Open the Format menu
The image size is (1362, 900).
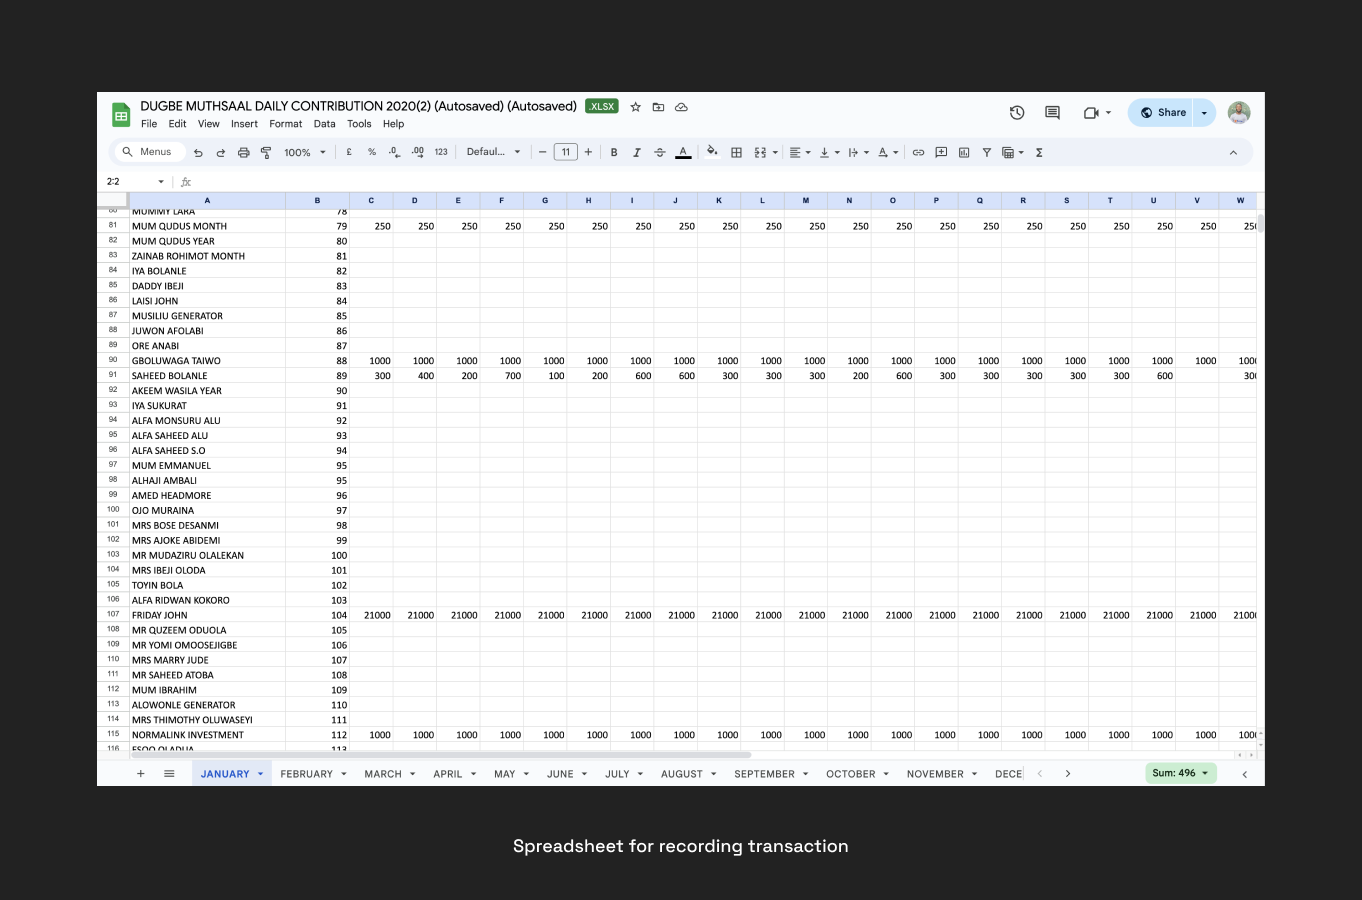click(x=285, y=124)
